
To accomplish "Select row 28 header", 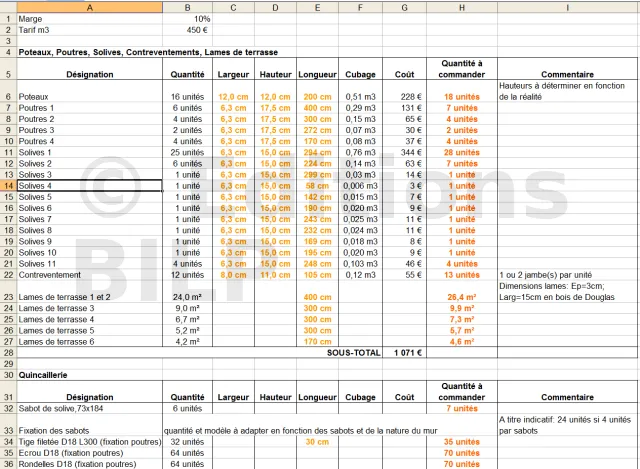I will tap(8, 352).
